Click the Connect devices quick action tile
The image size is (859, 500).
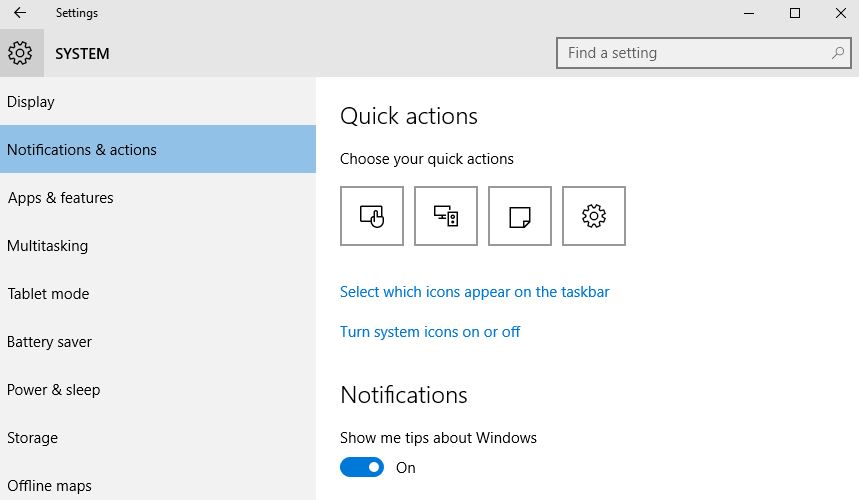(446, 216)
